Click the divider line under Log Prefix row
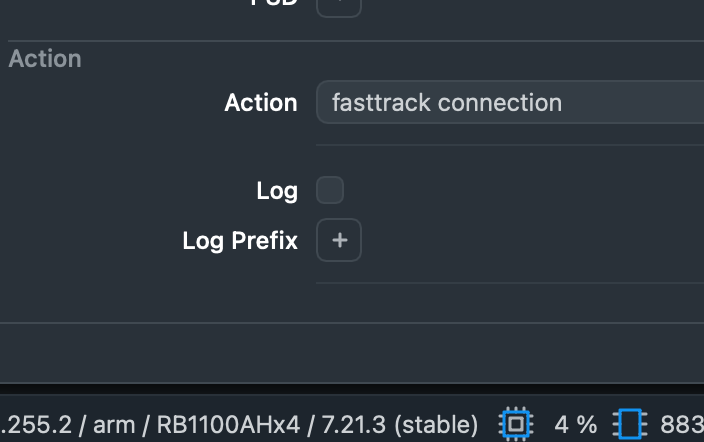The image size is (704, 442). [x=510, y=283]
